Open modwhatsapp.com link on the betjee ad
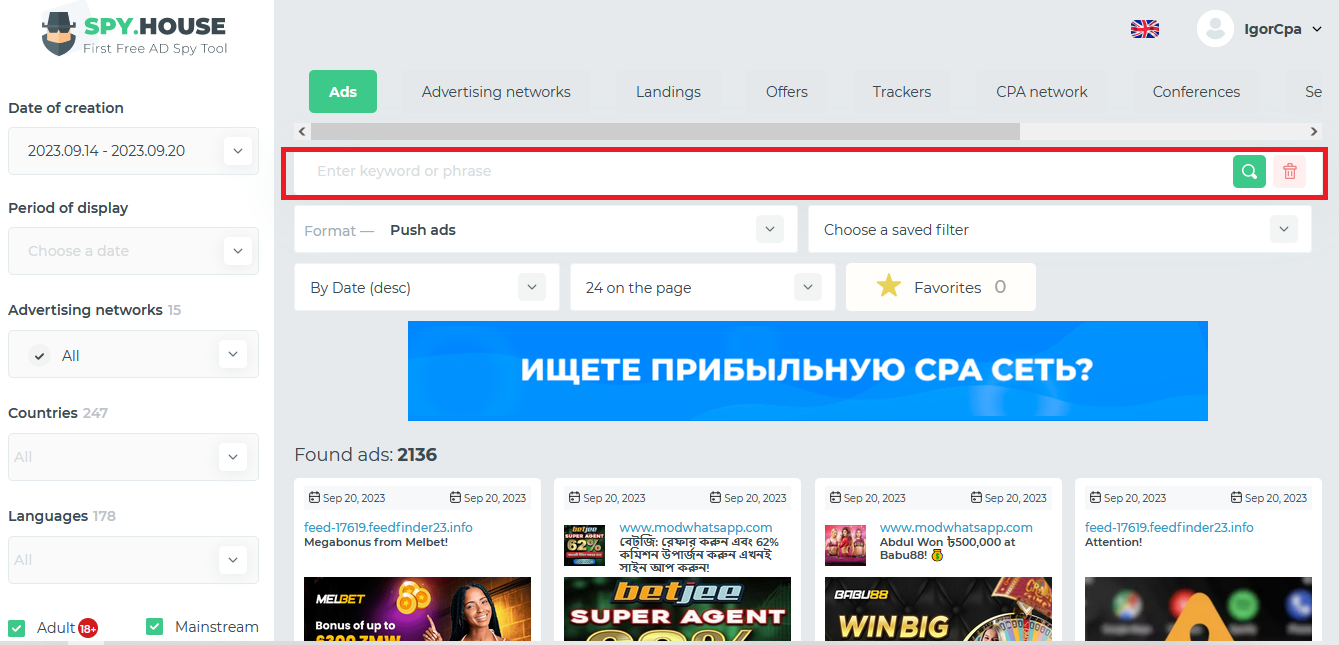The height and width of the screenshot is (645, 1339). (x=696, y=527)
